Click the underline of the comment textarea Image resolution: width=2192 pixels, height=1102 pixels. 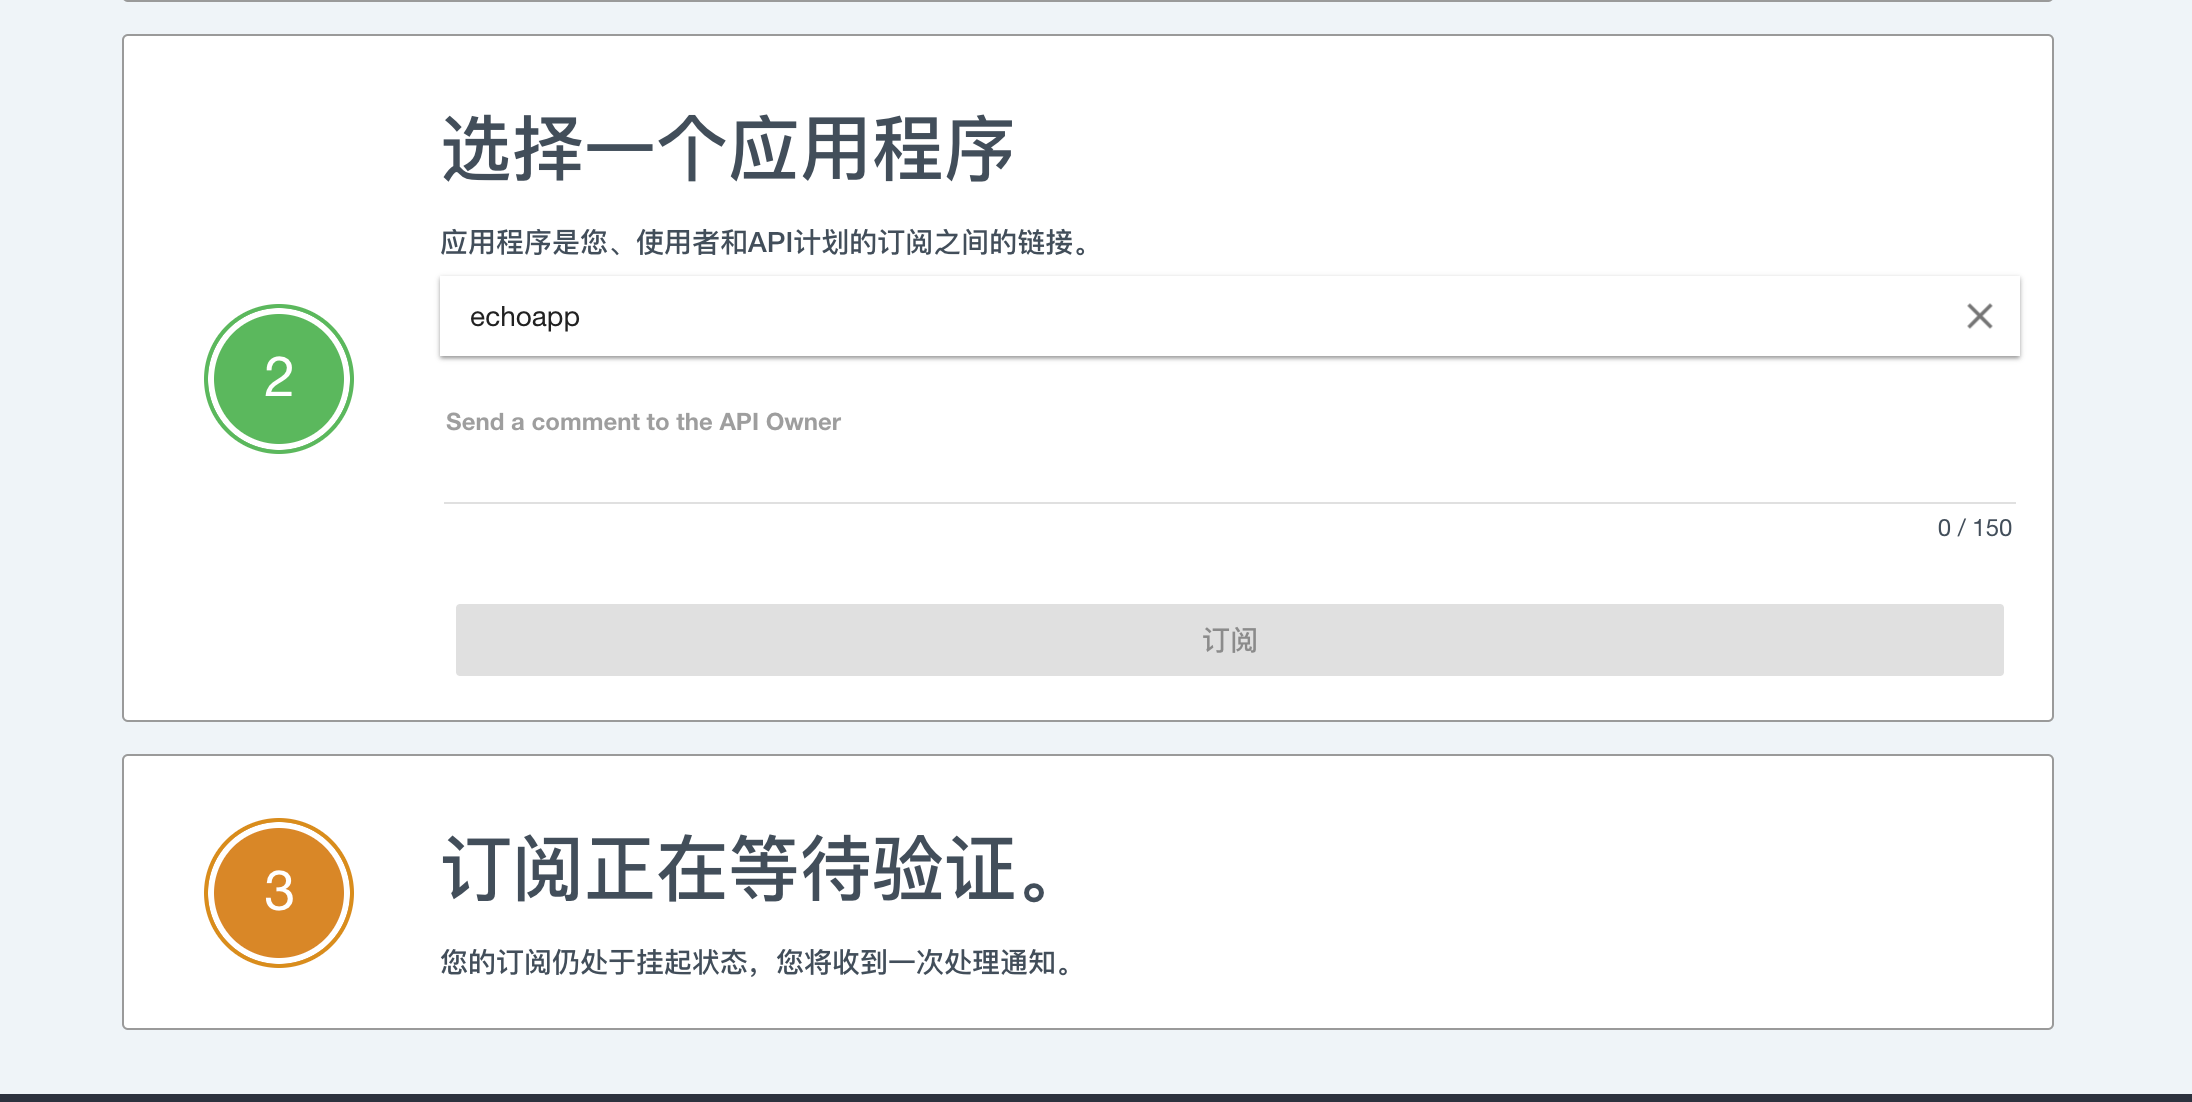(x=1228, y=502)
